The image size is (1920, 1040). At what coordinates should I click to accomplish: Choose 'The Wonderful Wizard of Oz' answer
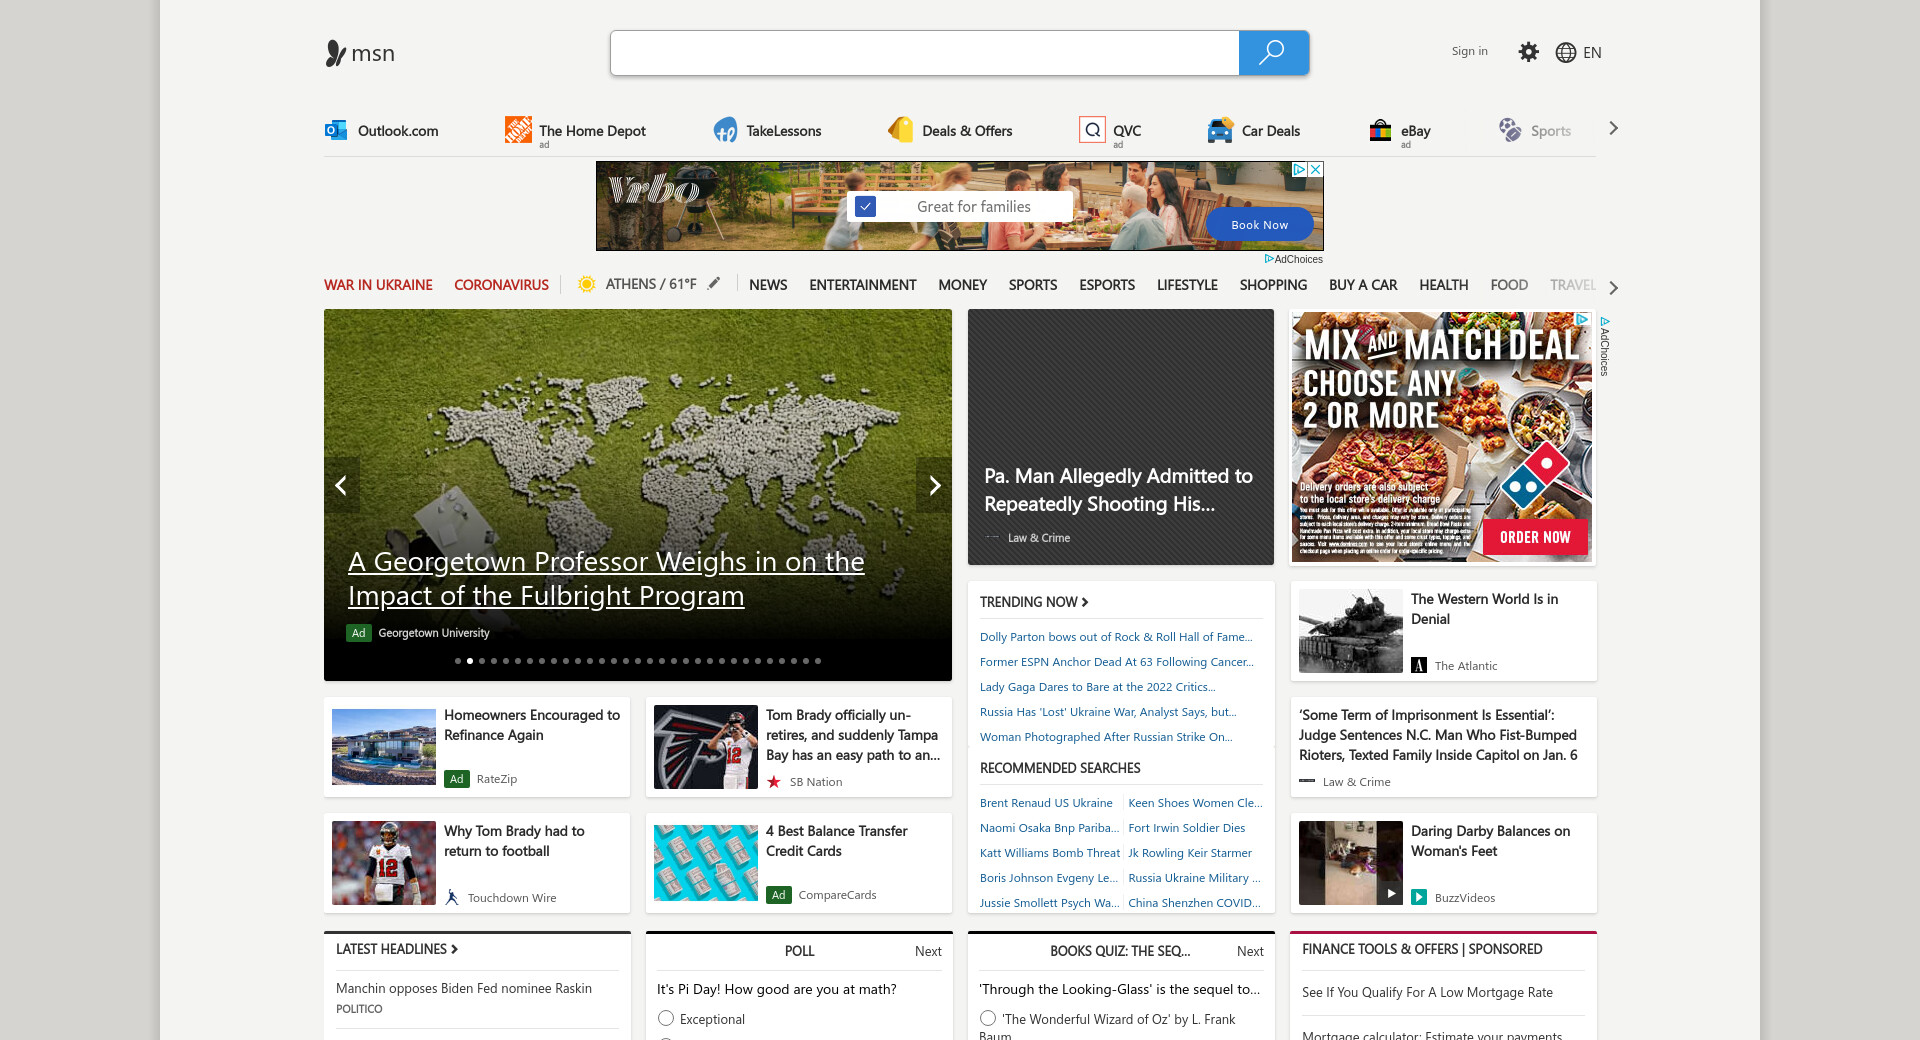tap(988, 1018)
